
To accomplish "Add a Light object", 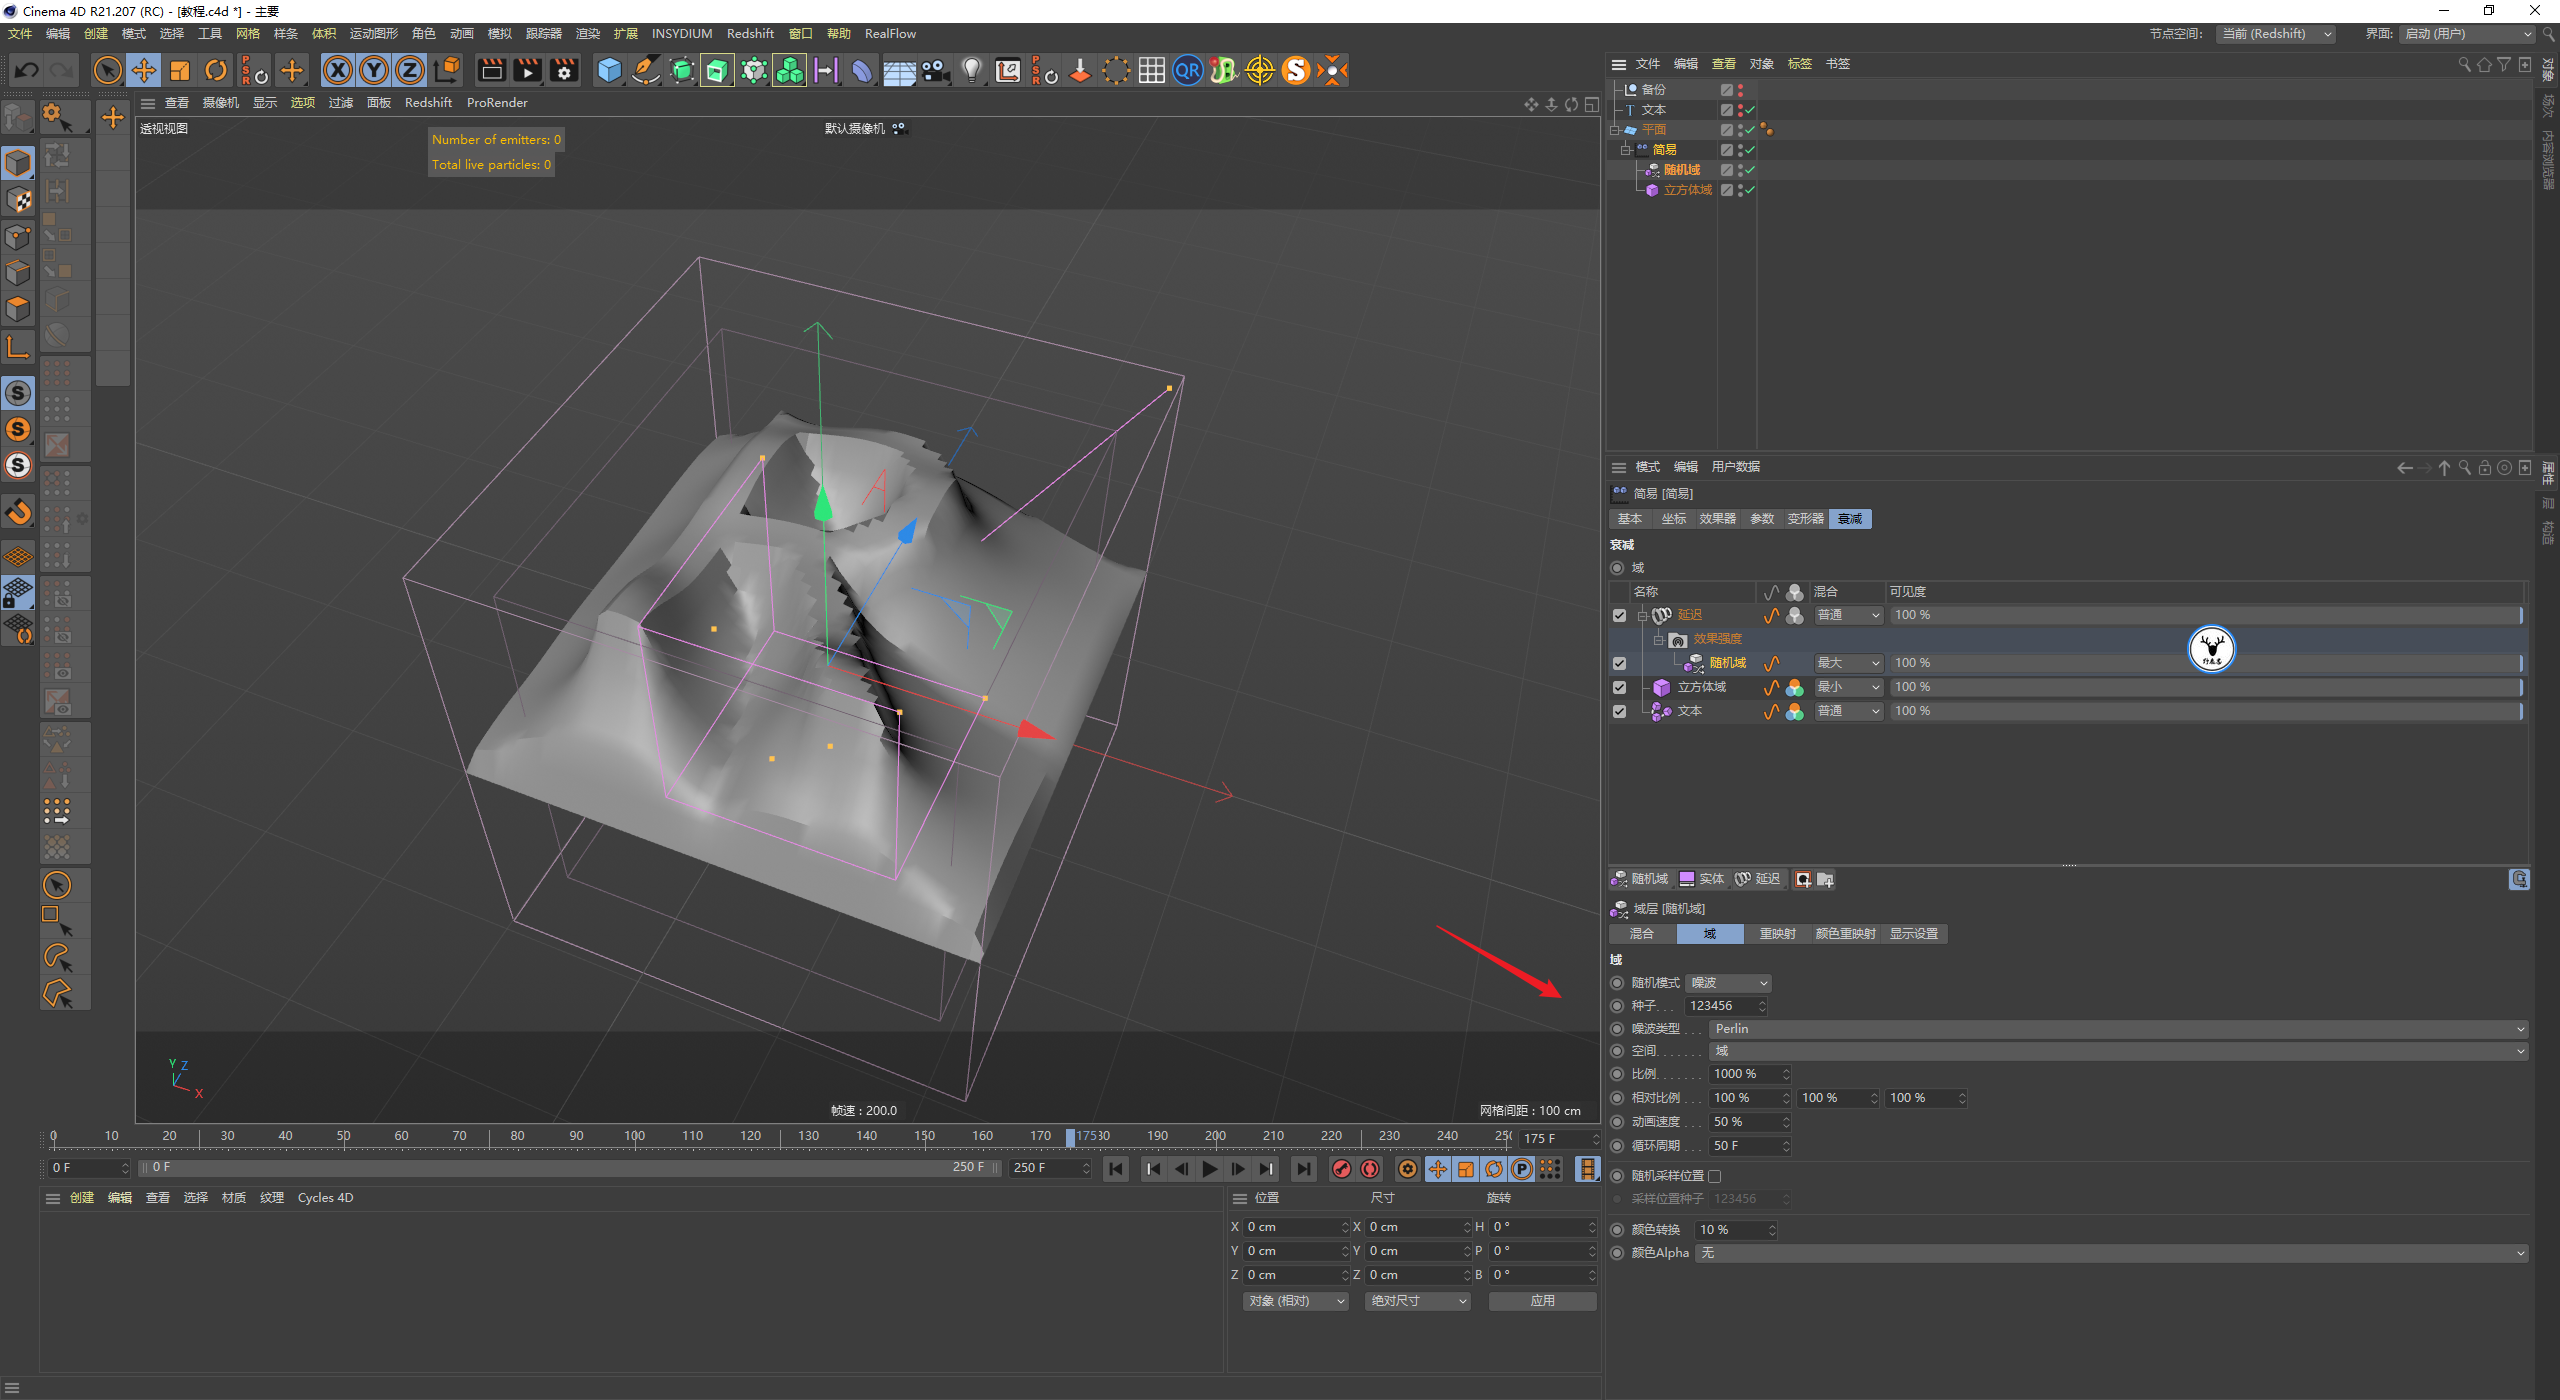I will point(971,70).
